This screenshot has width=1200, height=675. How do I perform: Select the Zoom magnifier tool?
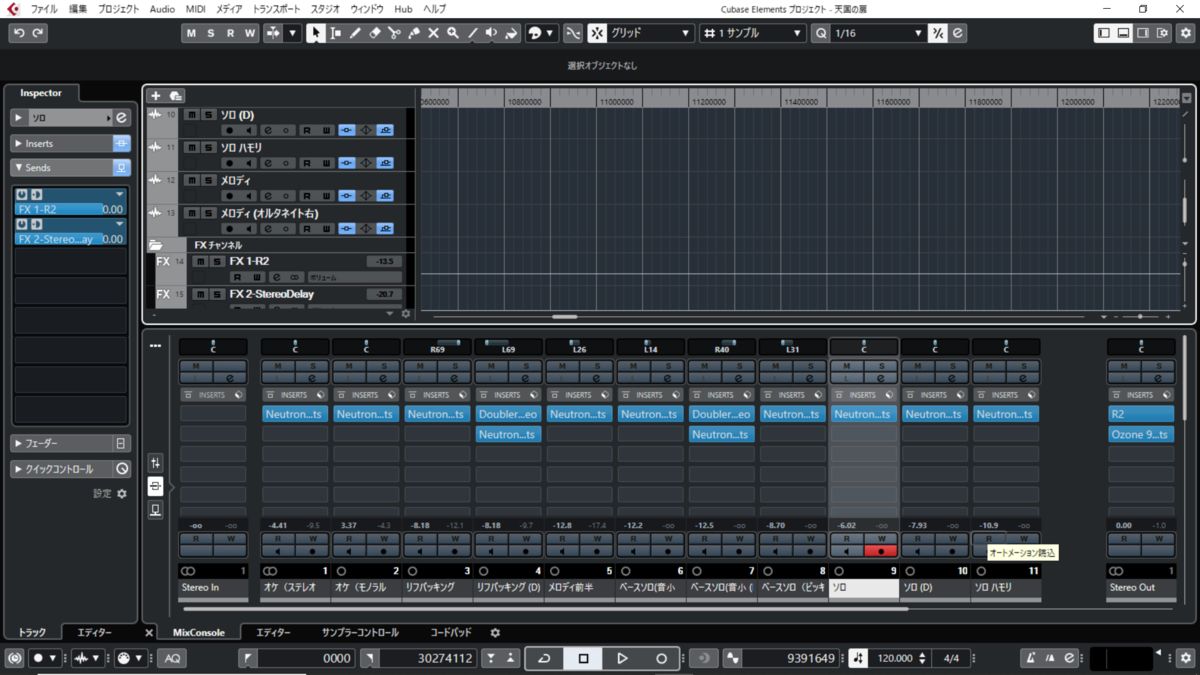pyautogui.click(x=453, y=33)
